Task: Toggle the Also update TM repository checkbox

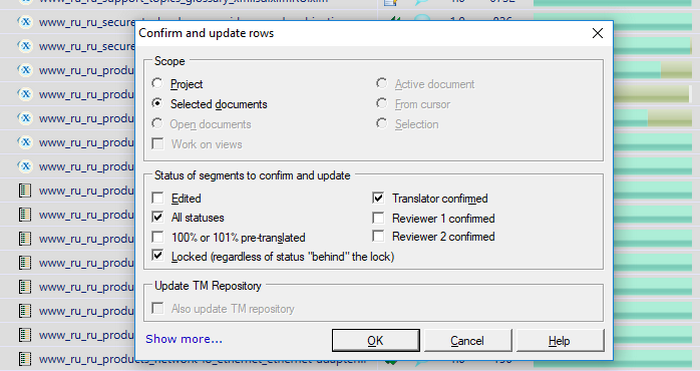Action: [158, 308]
